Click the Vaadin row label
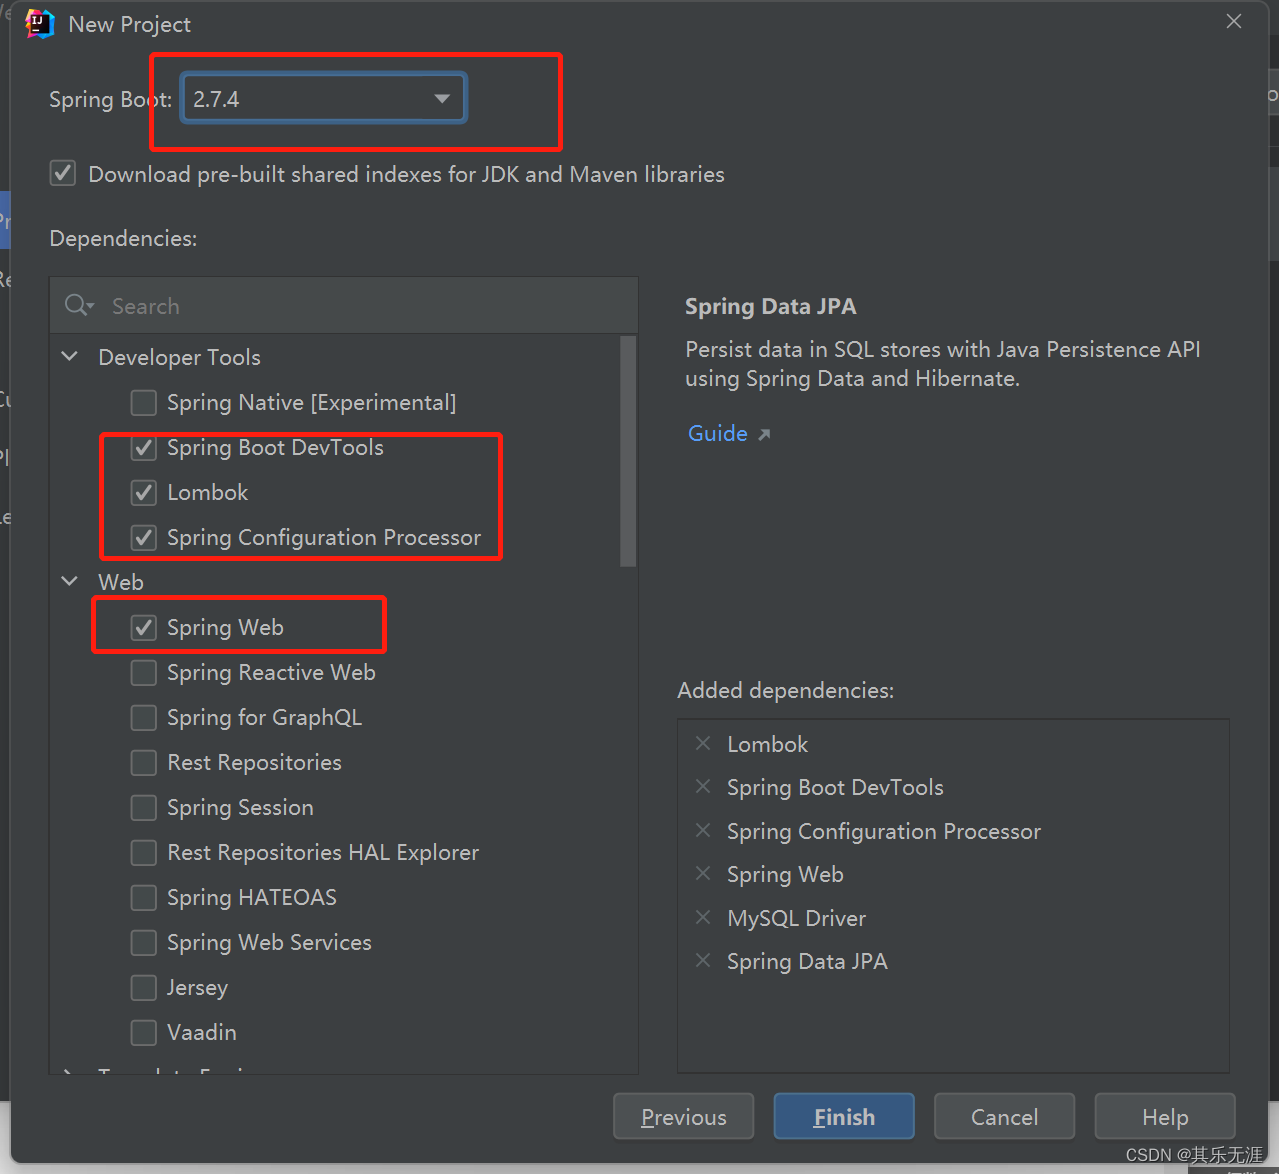The image size is (1279, 1174). coord(202,1032)
